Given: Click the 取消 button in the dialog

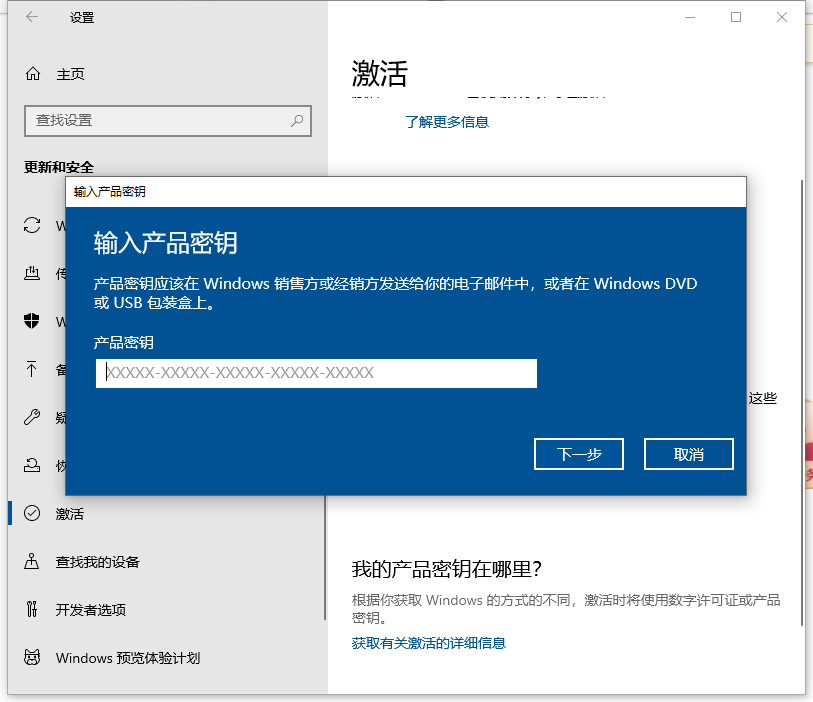Looking at the screenshot, I should 688,454.
